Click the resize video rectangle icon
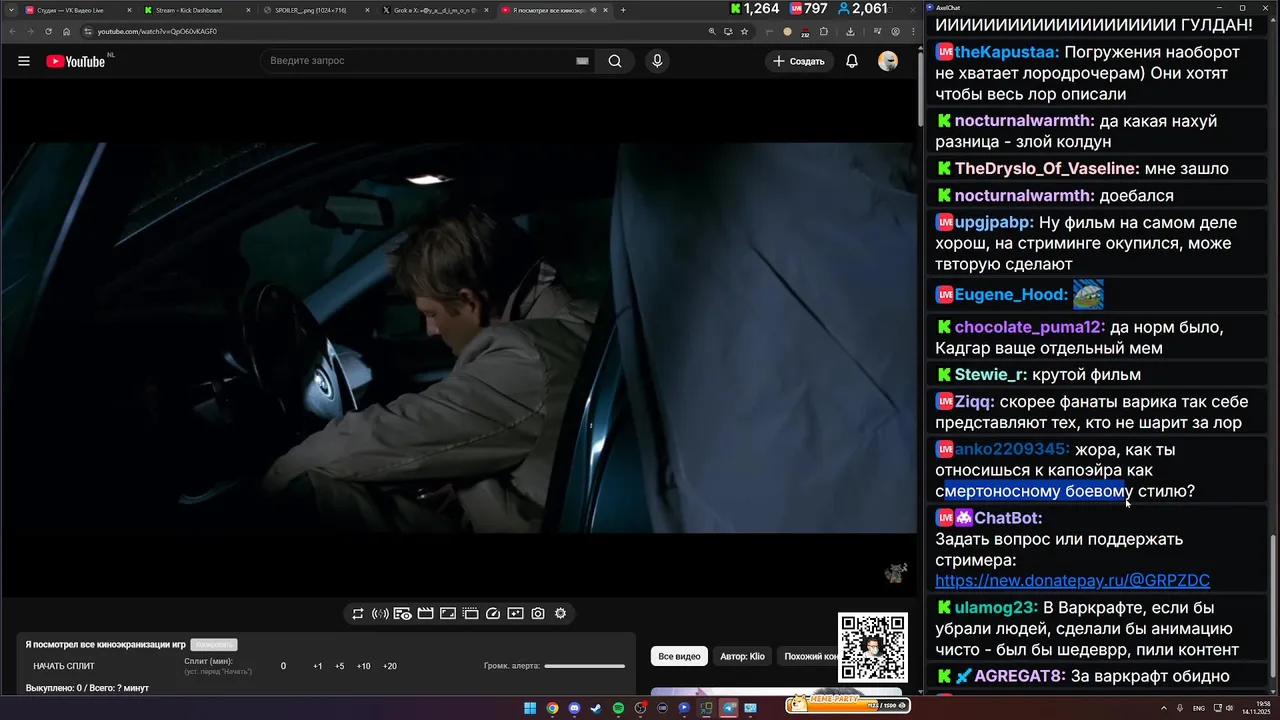This screenshot has height=720, width=1280. coord(448,614)
